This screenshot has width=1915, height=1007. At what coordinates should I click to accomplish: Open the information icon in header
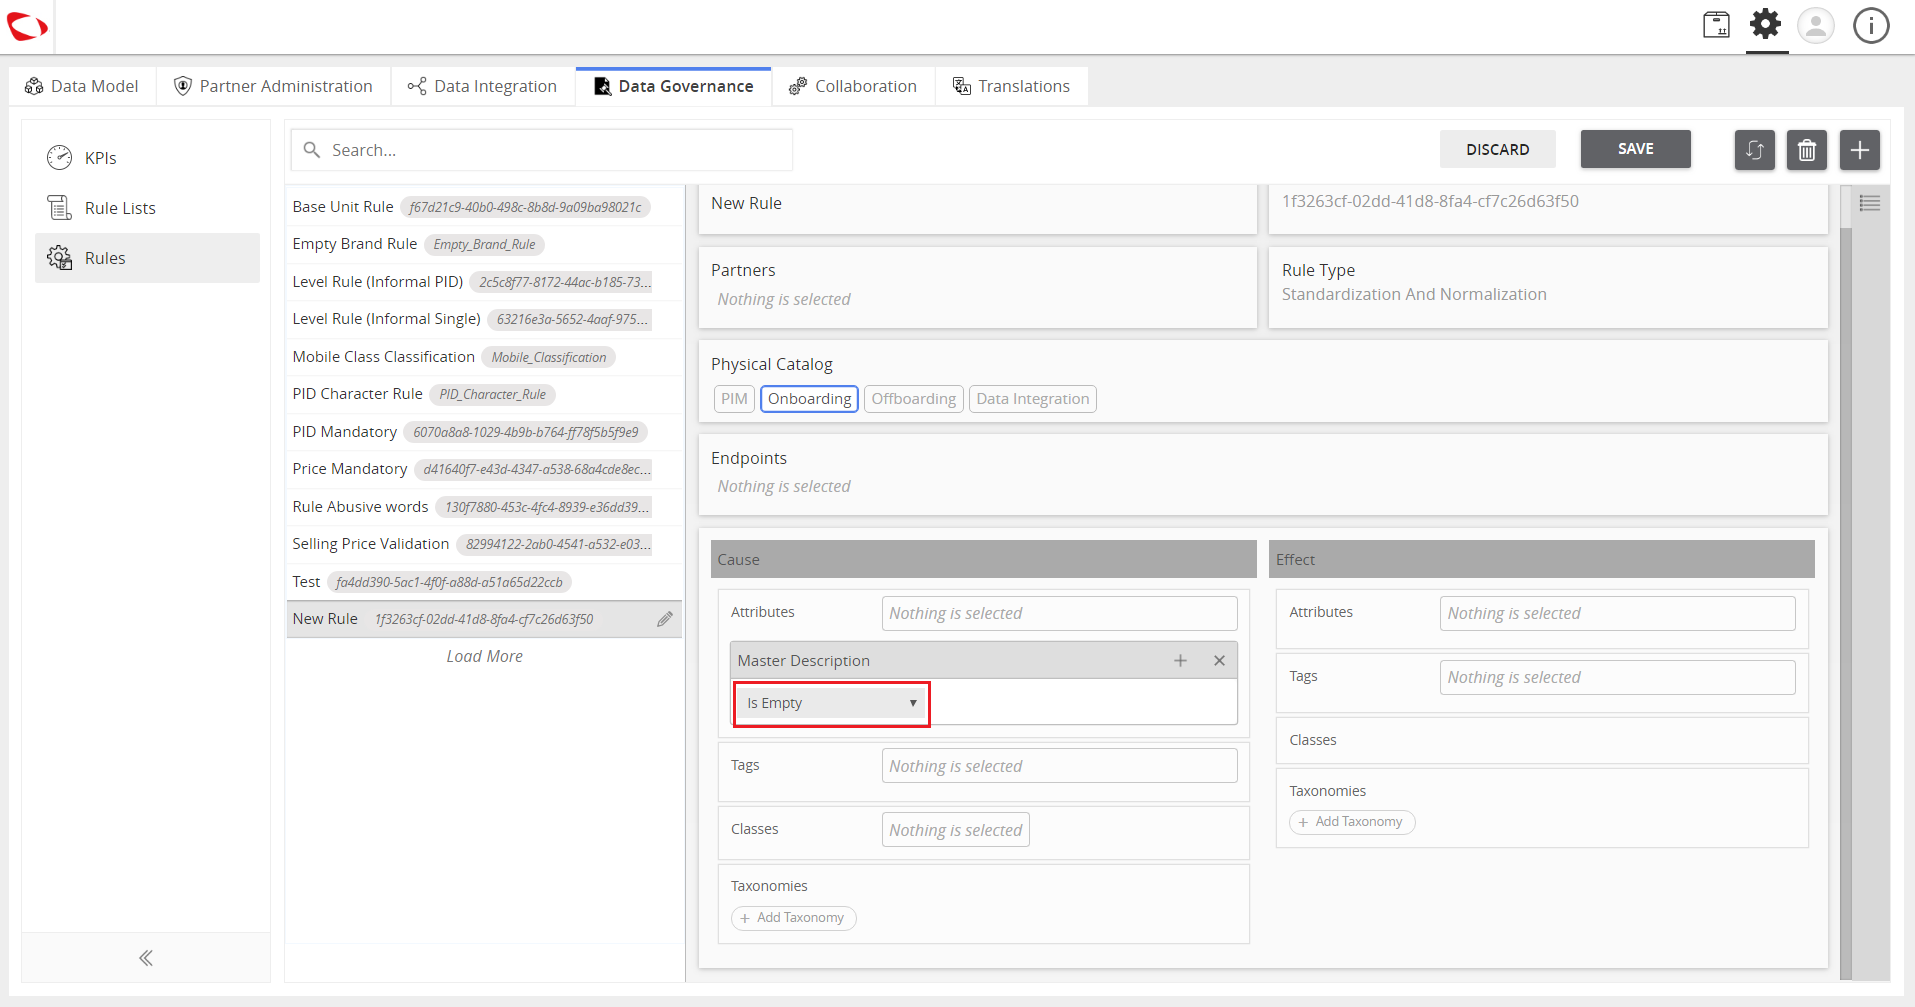point(1871,25)
